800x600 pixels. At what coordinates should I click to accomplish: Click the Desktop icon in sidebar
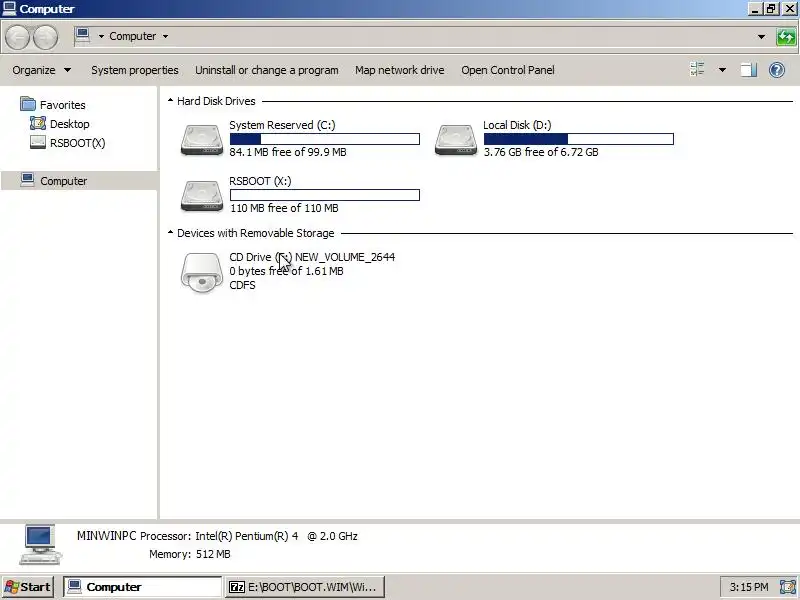[x=38, y=123]
